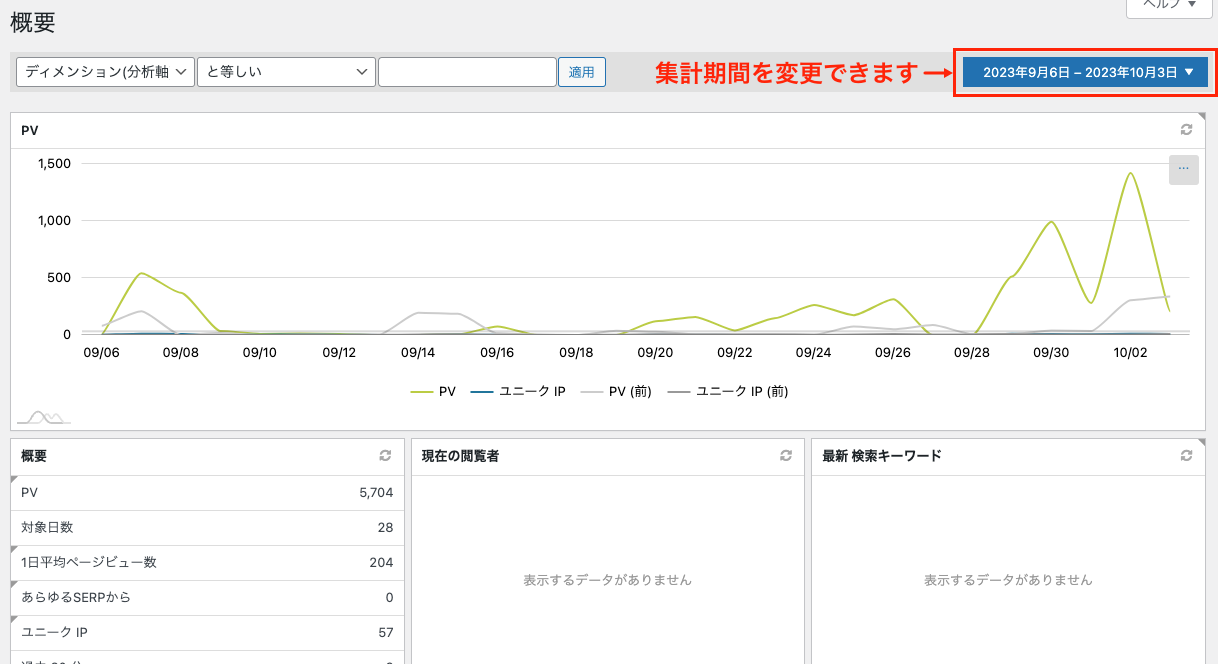Click the あらゆるSERPから row

coord(206,598)
